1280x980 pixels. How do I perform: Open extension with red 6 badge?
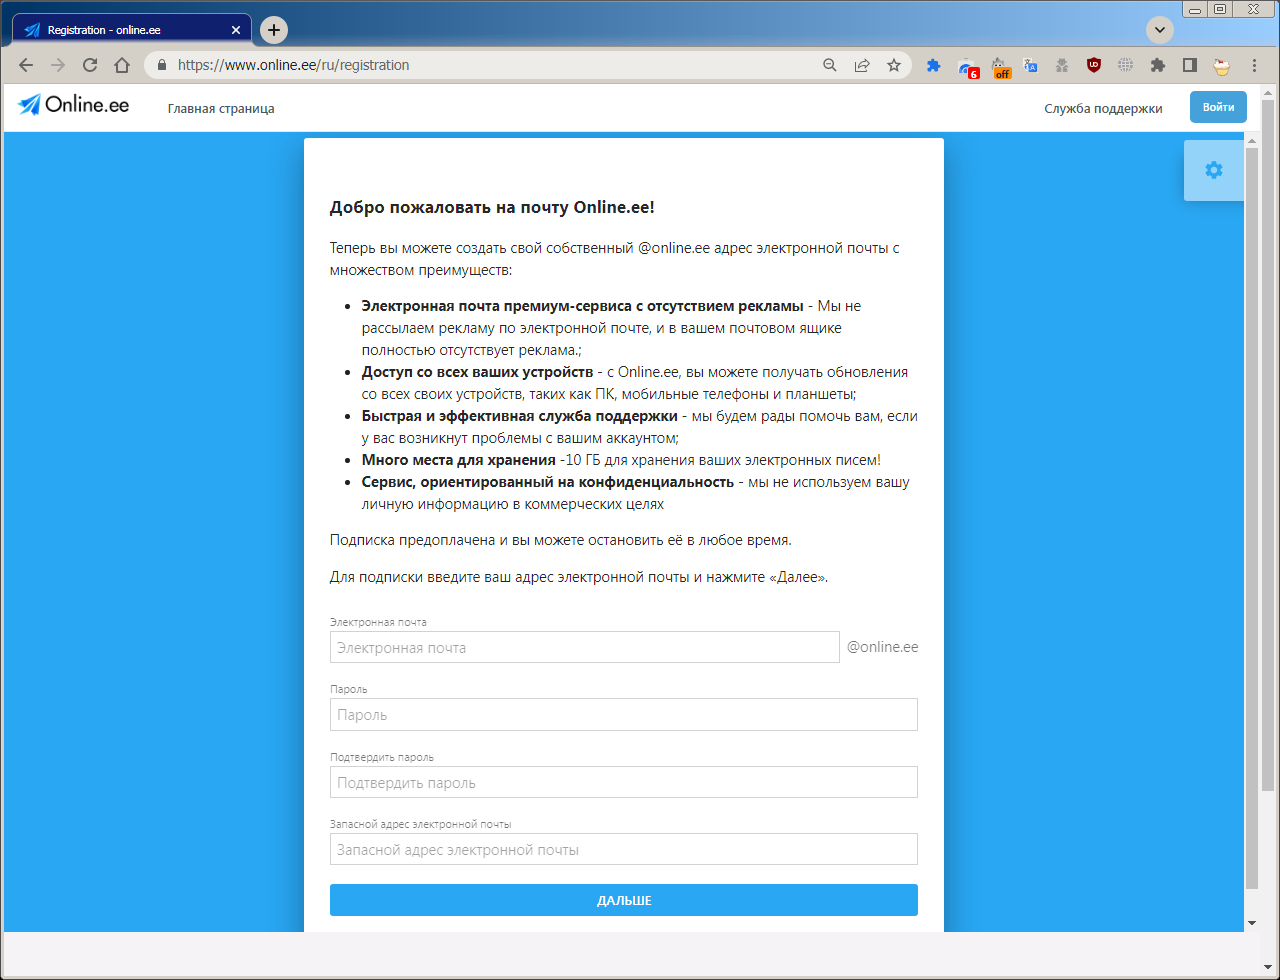pos(967,67)
